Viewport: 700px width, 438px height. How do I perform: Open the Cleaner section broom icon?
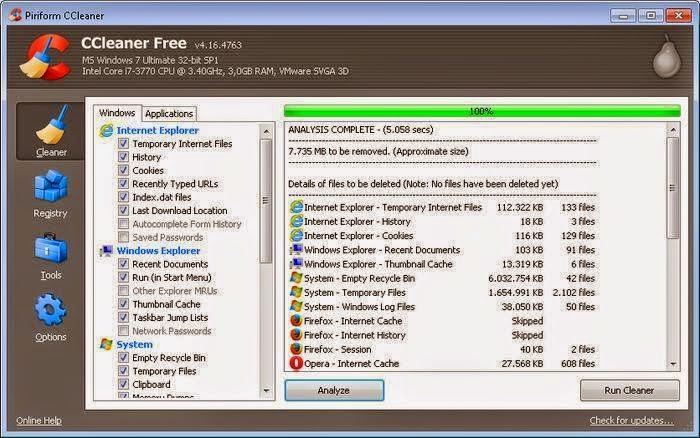51,125
